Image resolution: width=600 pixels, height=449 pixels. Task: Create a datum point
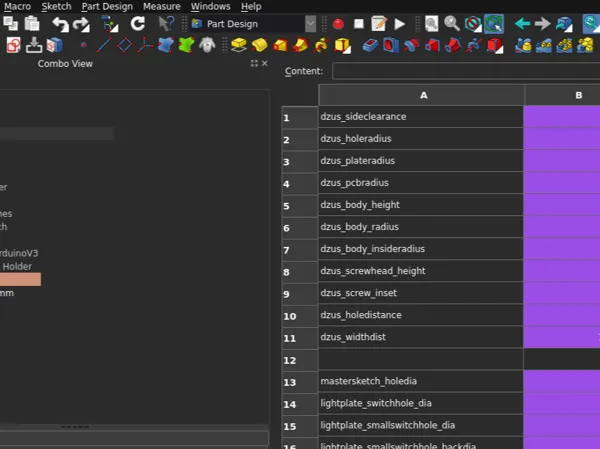[83, 45]
